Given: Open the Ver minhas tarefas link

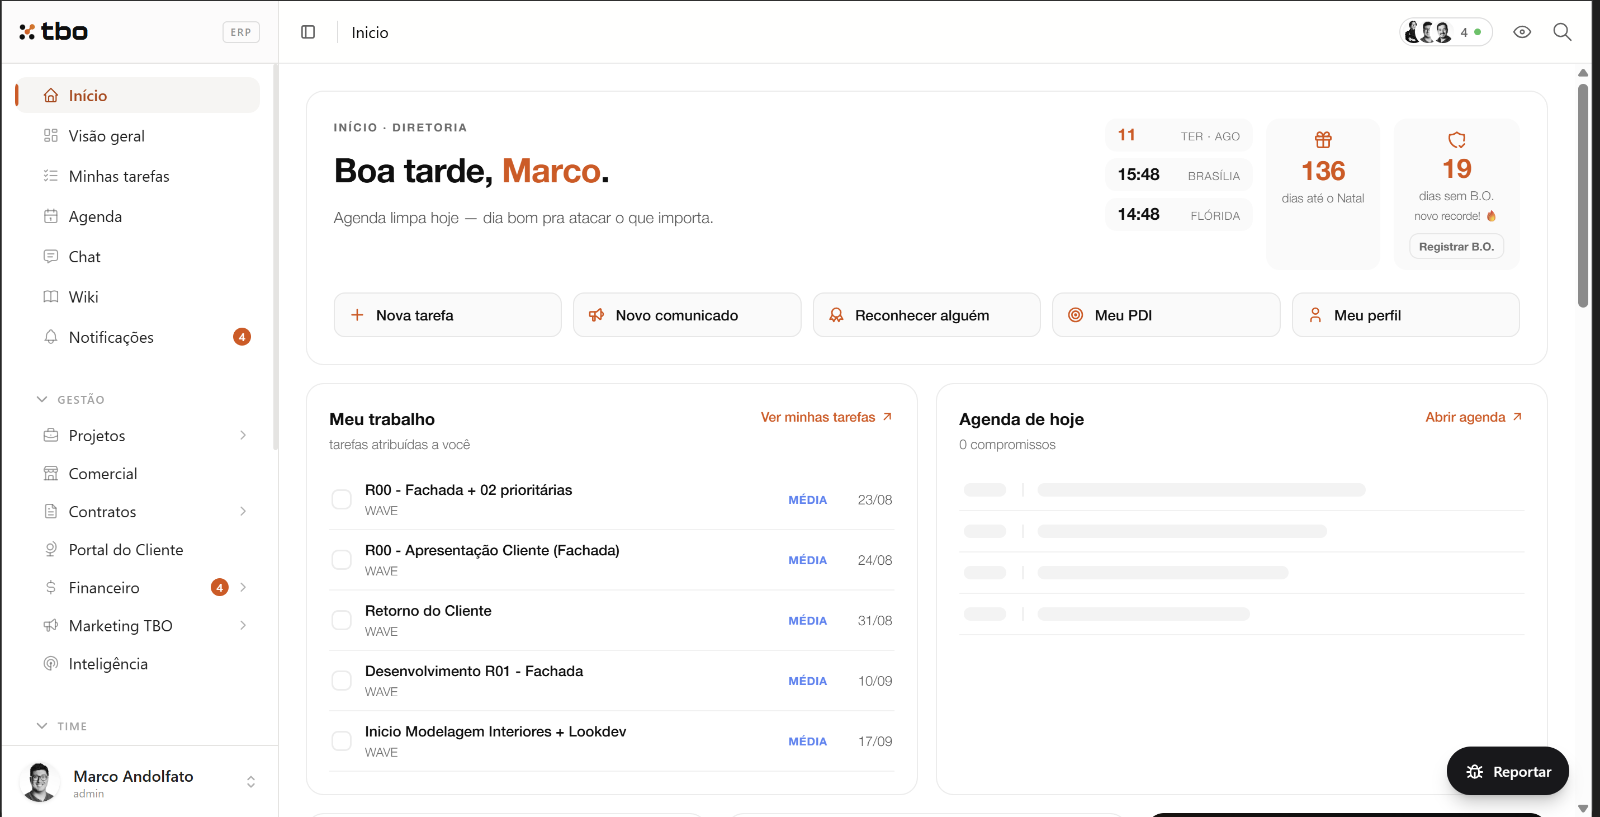Looking at the screenshot, I should pyautogui.click(x=826, y=417).
